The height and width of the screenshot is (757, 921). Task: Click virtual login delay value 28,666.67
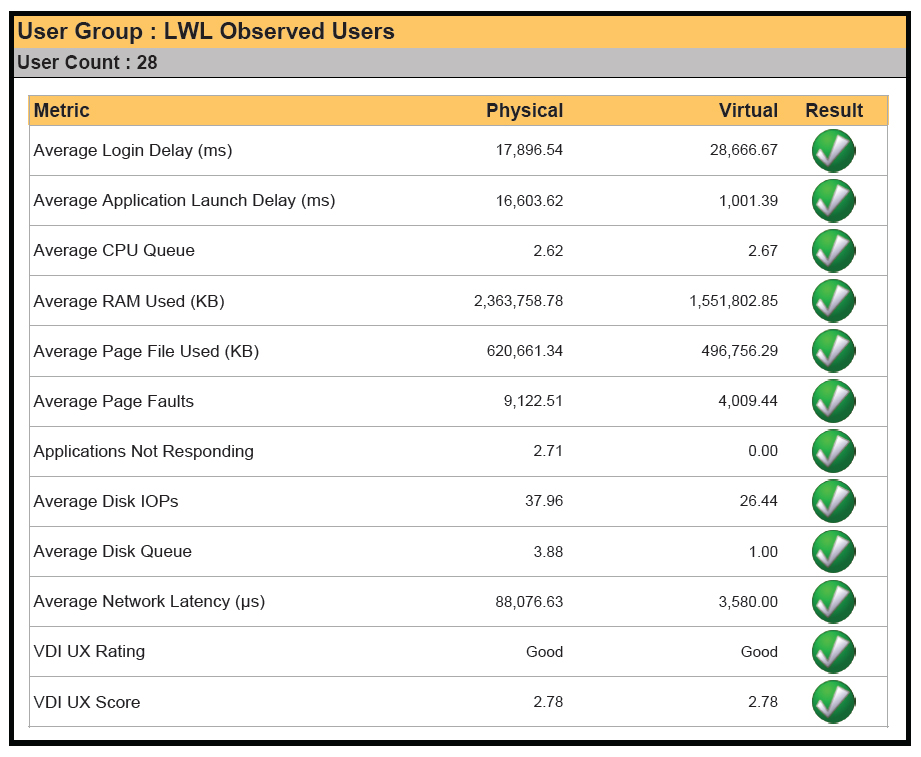pyautogui.click(x=744, y=150)
